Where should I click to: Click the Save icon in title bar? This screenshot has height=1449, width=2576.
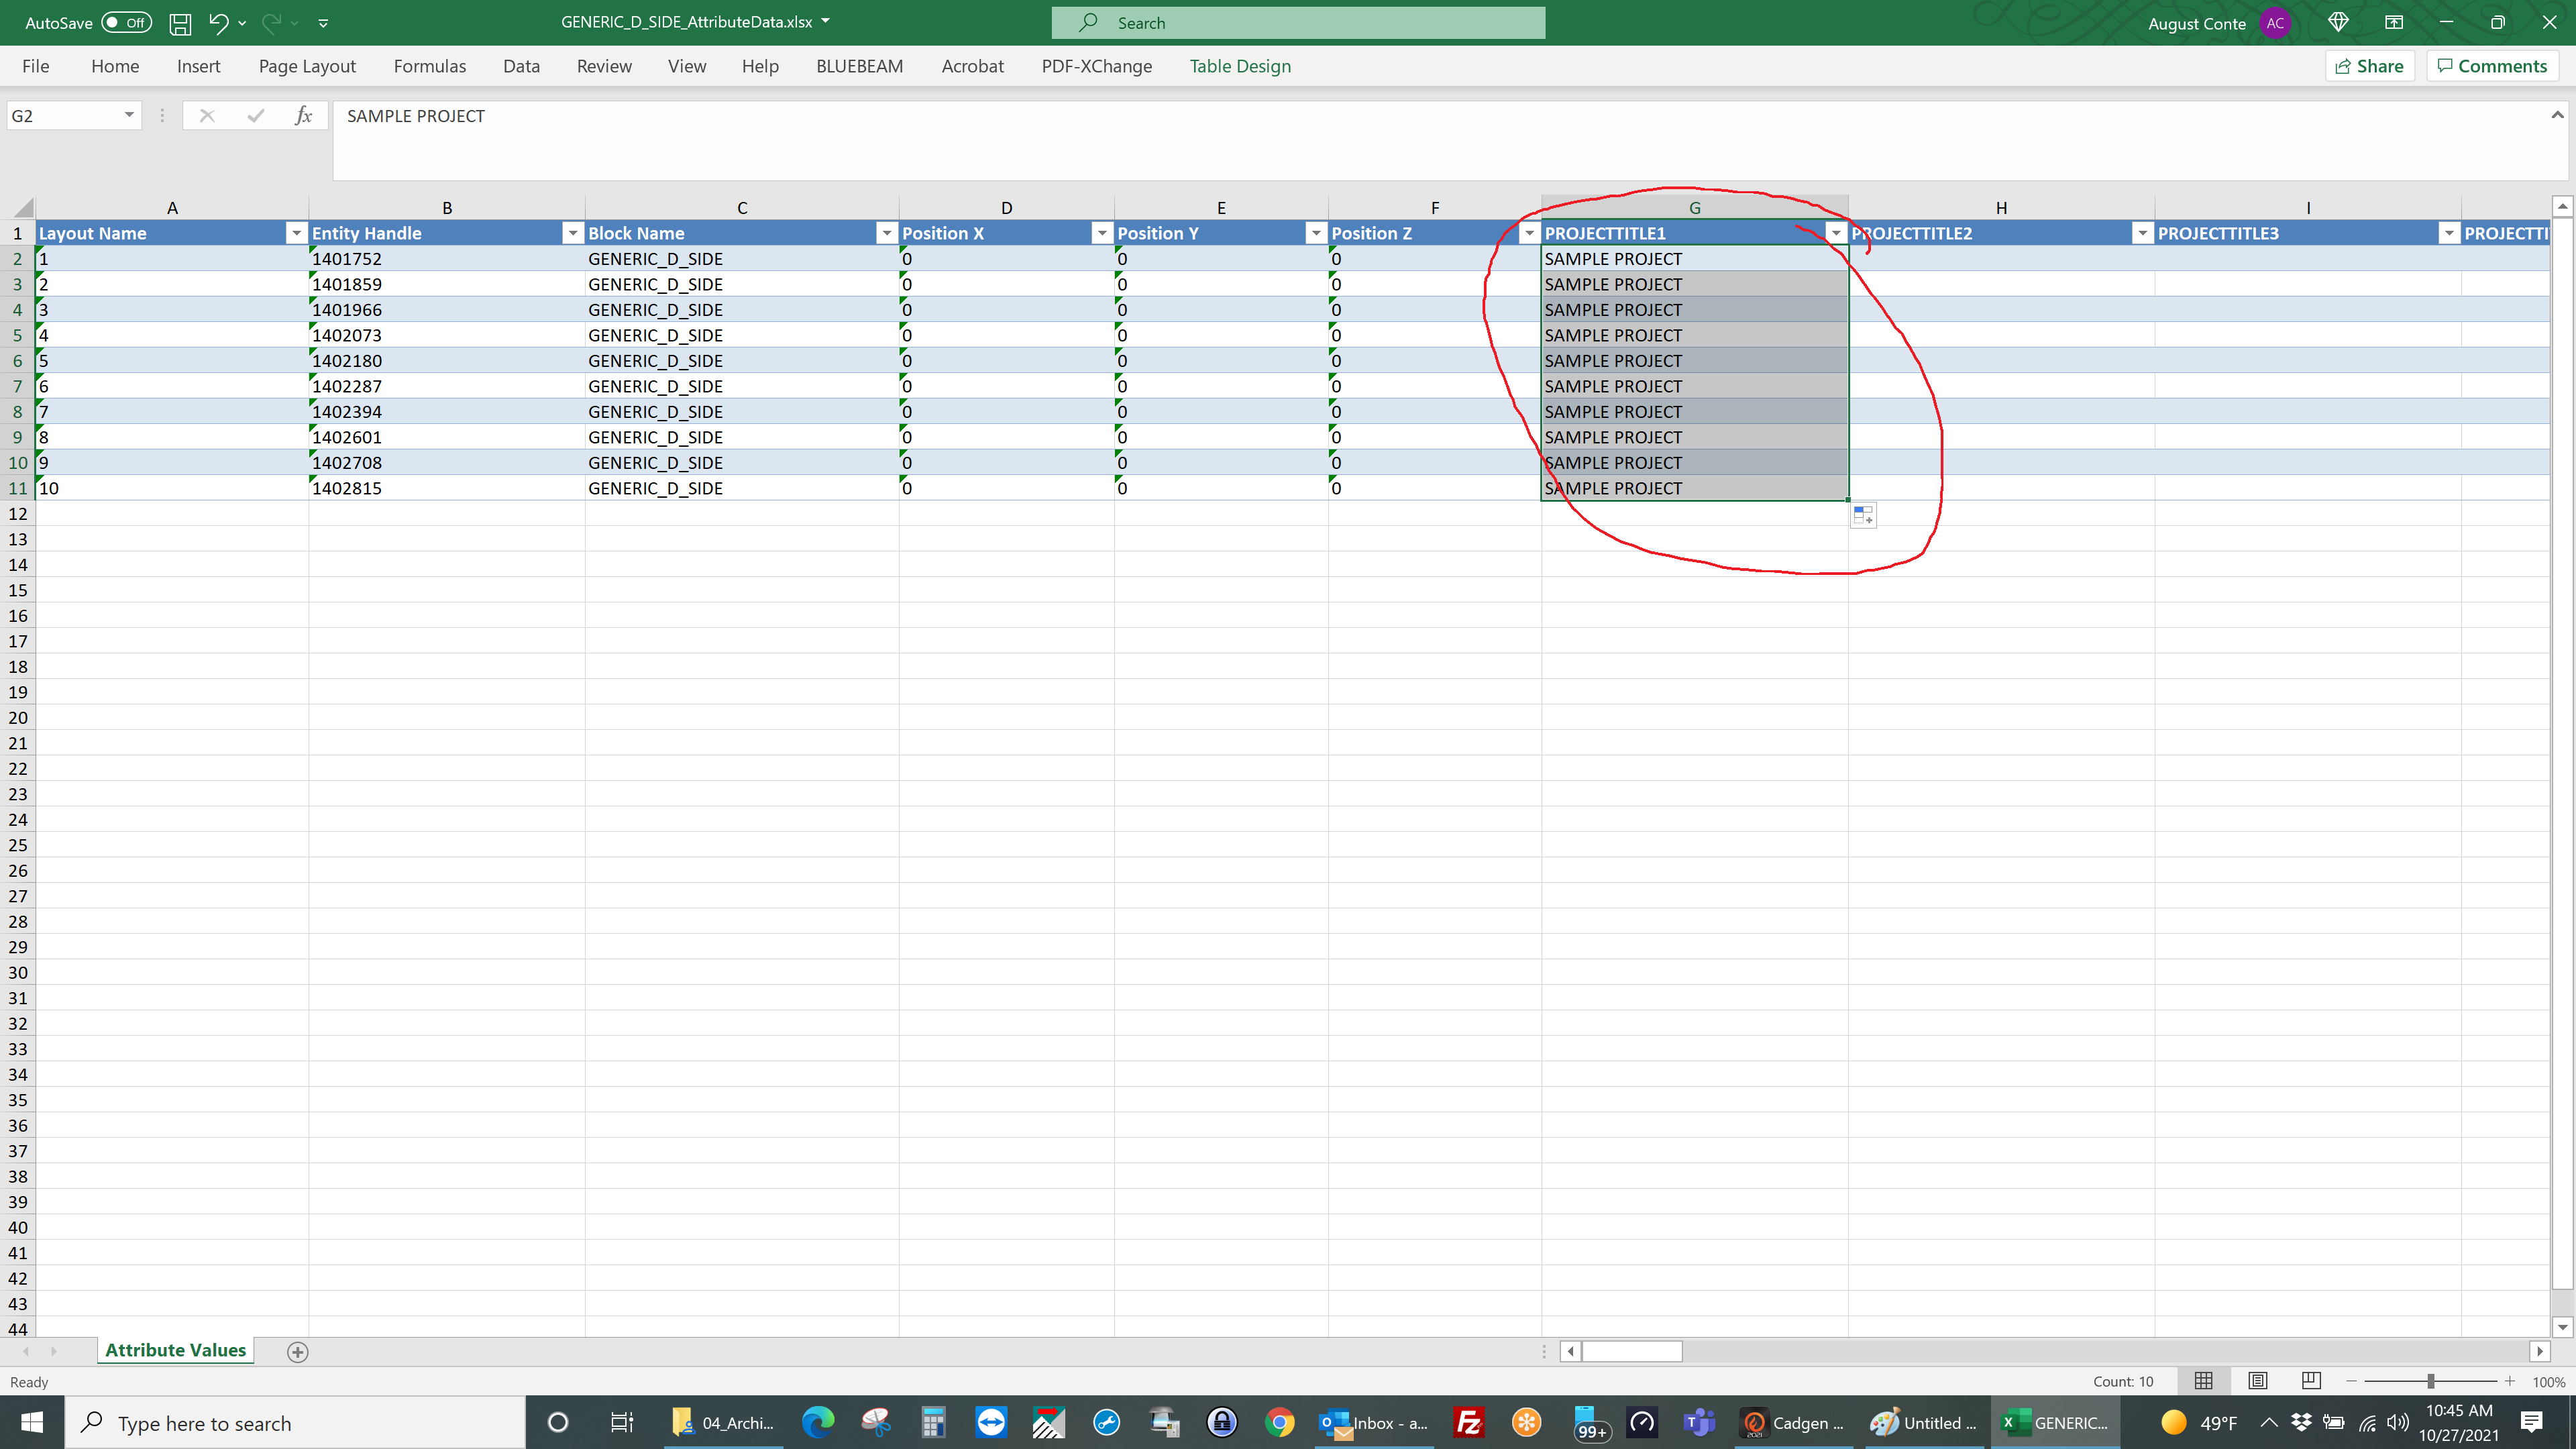[x=180, y=23]
